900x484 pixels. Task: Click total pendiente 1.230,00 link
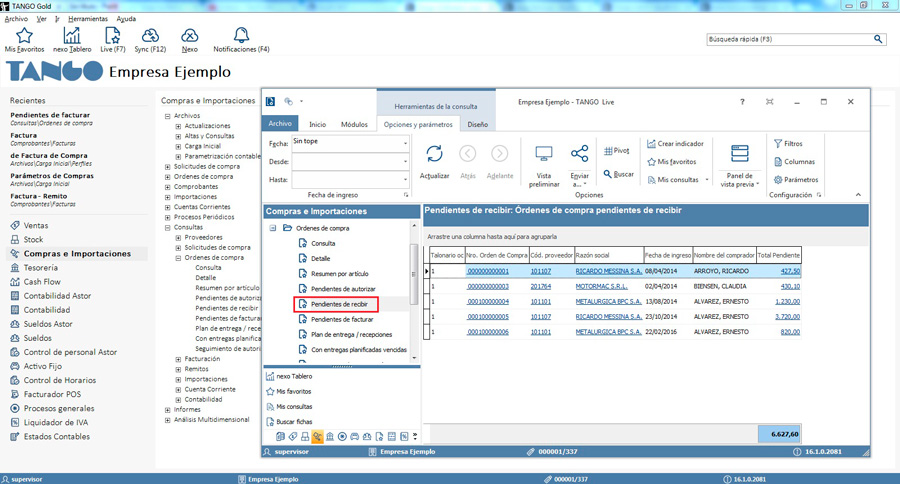click(787, 301)
